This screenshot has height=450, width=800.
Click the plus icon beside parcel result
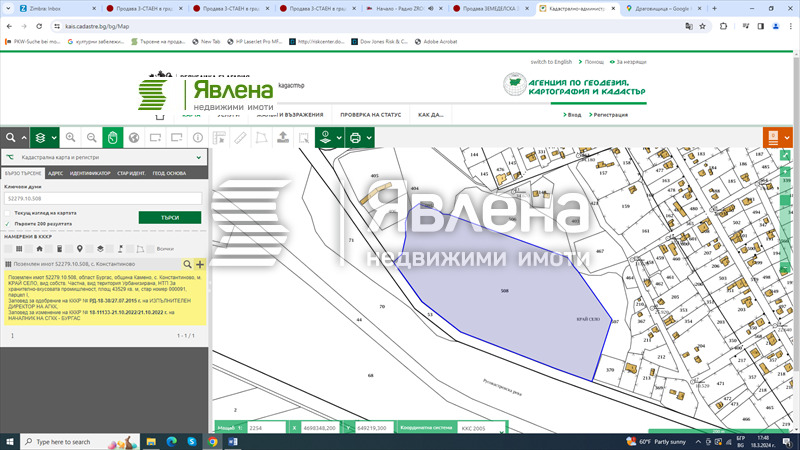(199, 263)
